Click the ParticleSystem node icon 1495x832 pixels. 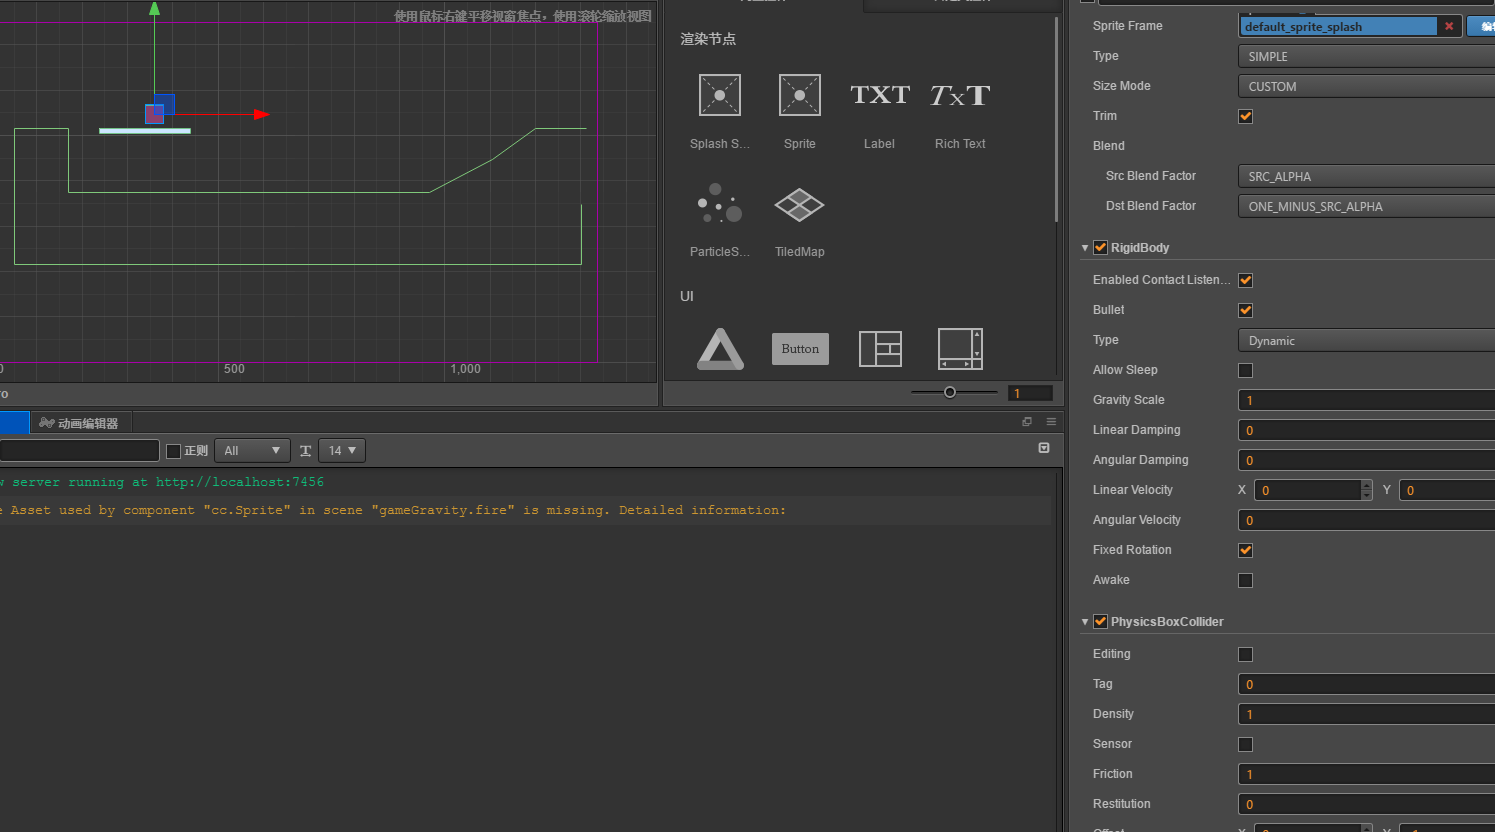pyautogui.click(x=720, y=203)
